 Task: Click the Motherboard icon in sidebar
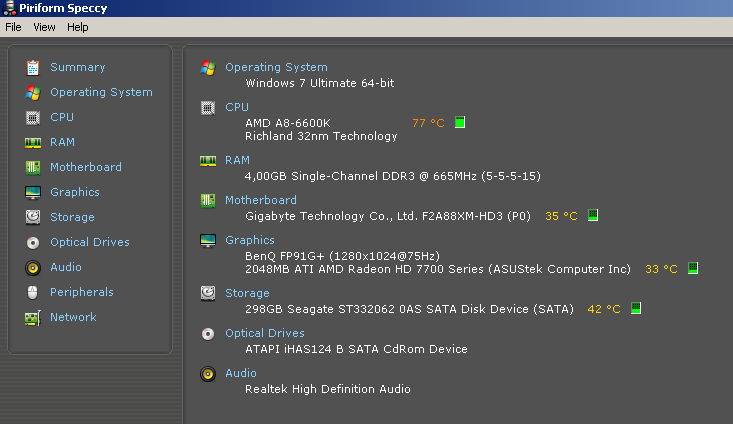(33, 167)
